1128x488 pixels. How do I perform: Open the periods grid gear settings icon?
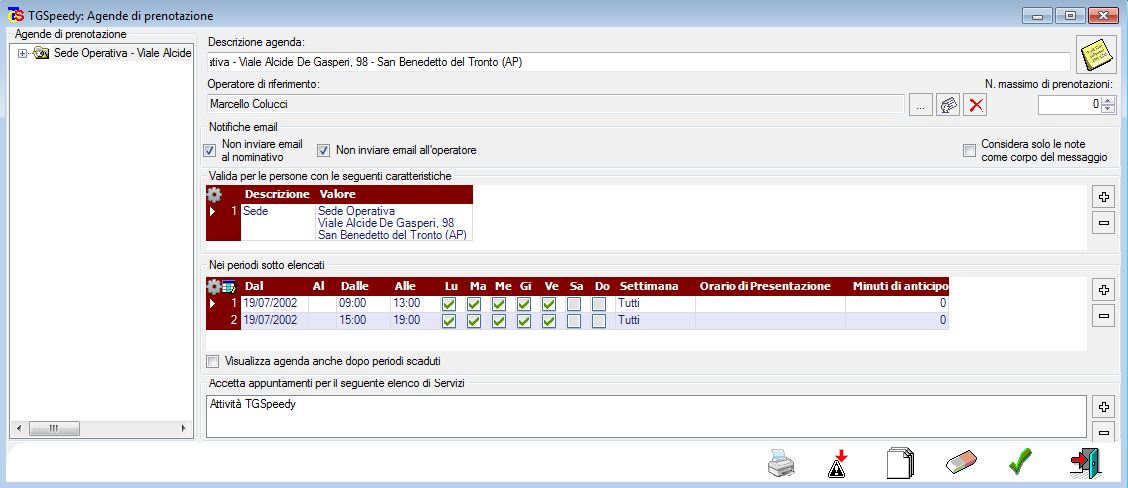pos(214,286)
